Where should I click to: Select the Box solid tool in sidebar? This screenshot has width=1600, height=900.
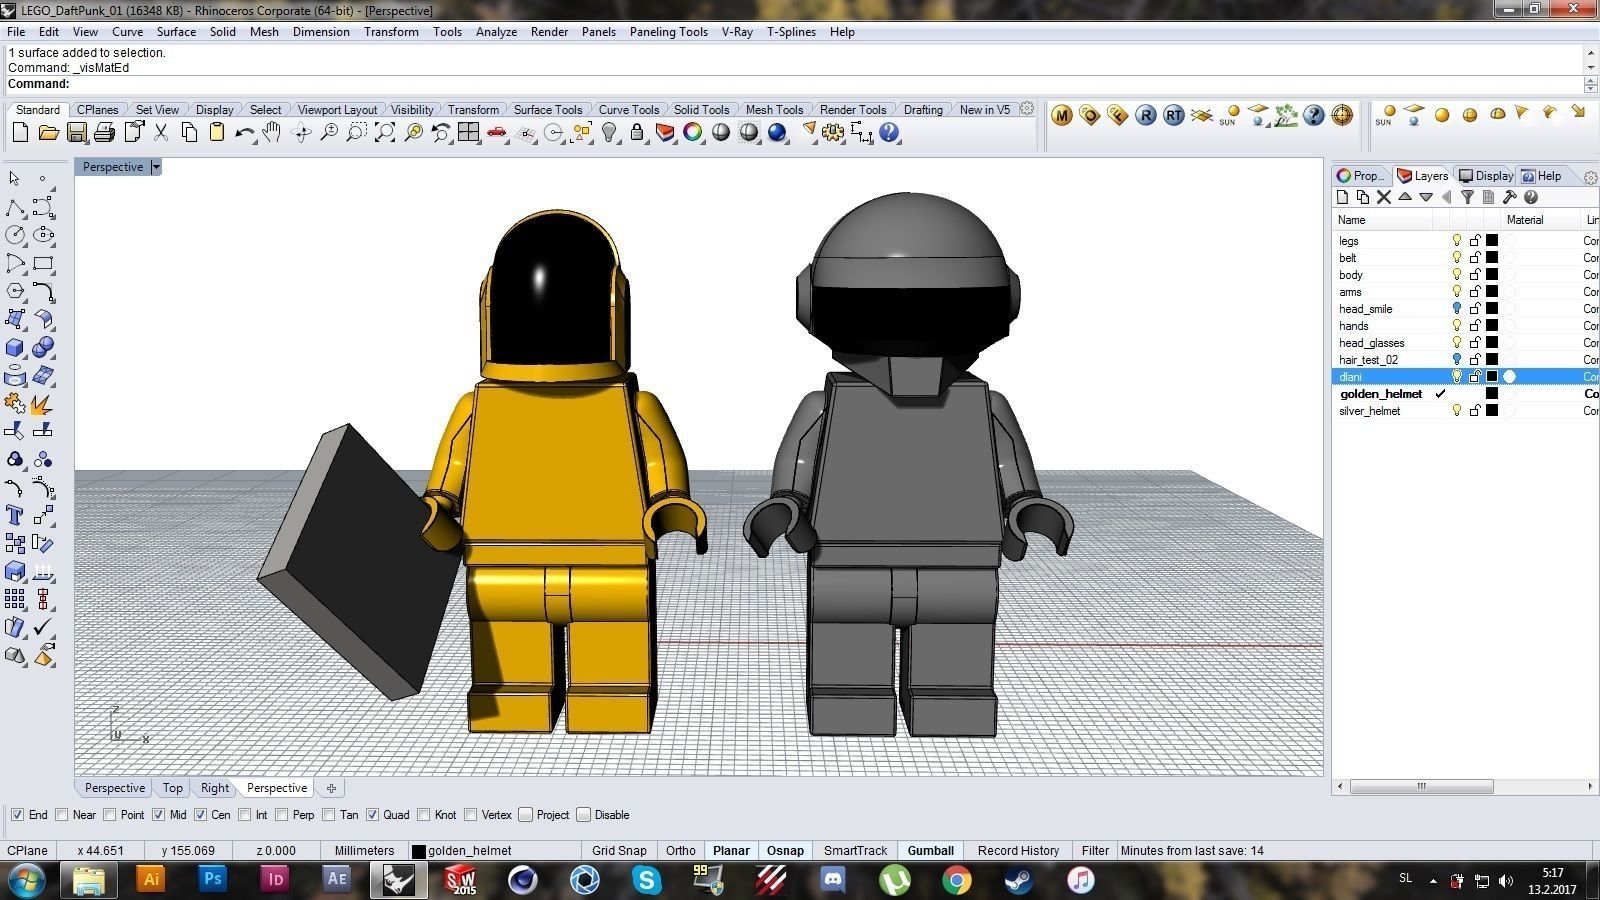[x=15, y=348]
